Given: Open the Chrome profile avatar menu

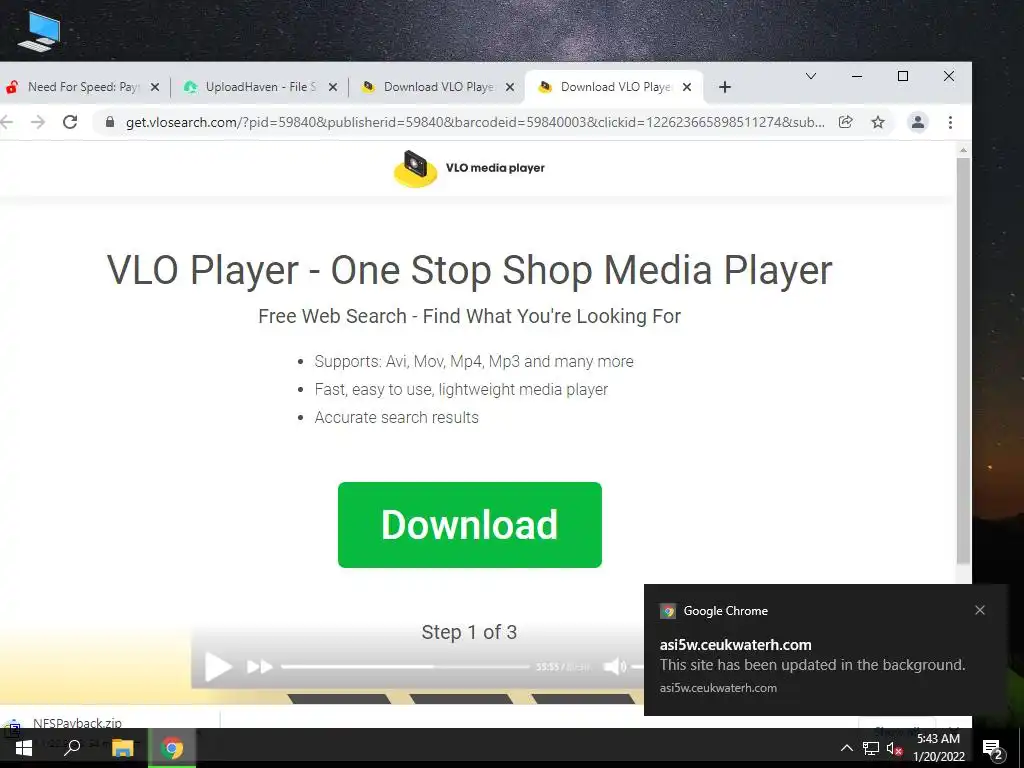Looking at the screenshot, I should point(918,122).
